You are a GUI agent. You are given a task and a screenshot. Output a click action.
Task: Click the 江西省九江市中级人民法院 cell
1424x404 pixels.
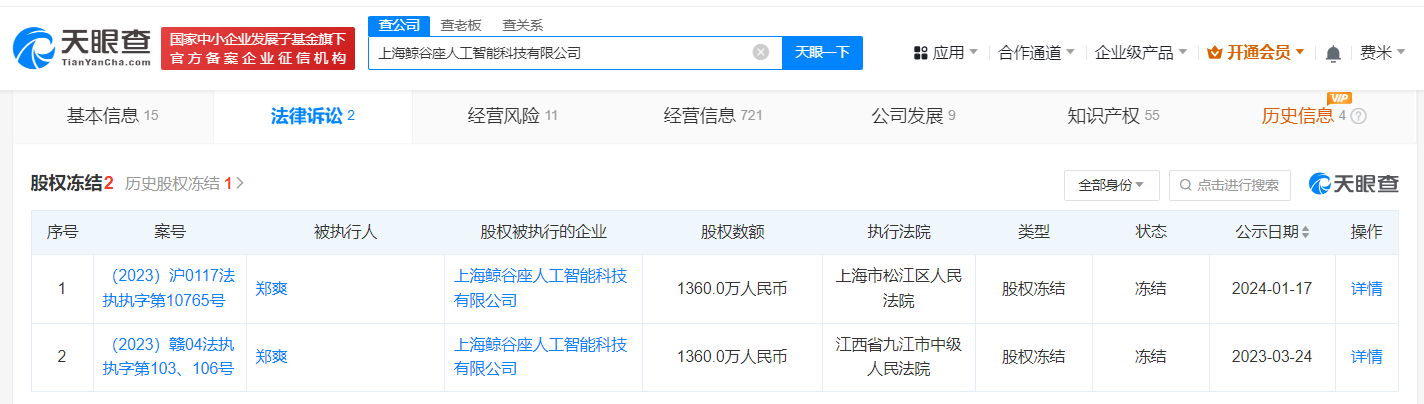click(899, 356)
